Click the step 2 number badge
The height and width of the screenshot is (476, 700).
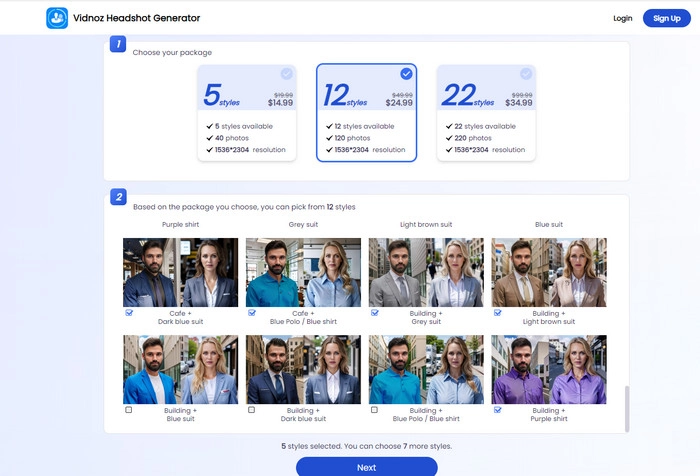click(x=118, y=197)
